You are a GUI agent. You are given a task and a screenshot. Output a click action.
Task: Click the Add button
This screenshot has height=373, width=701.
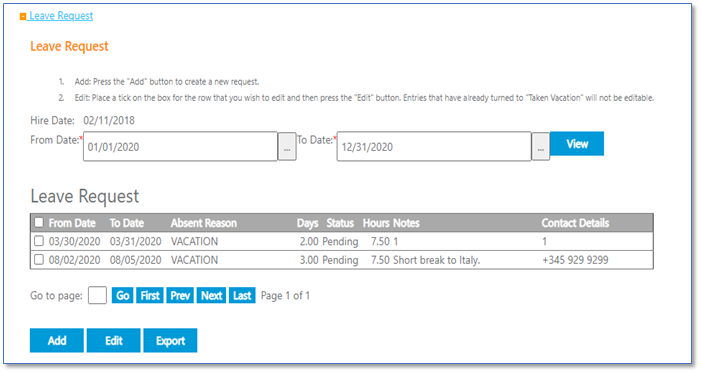[57, 340]
